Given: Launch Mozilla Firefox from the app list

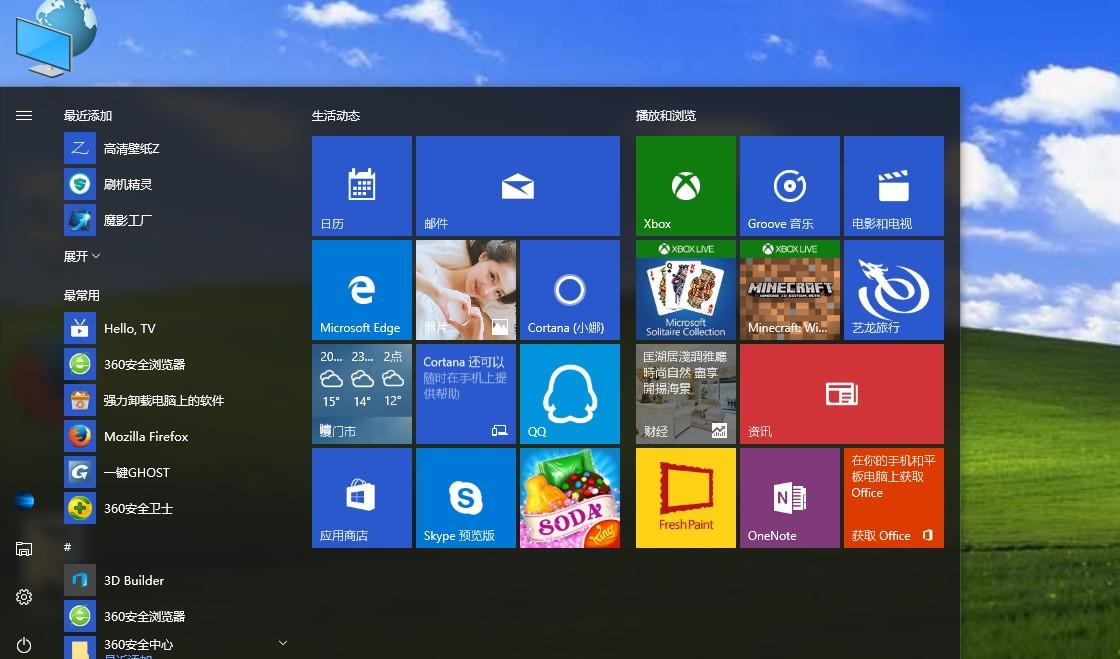Looking at the screenshot, I should (x=175, y=436).
